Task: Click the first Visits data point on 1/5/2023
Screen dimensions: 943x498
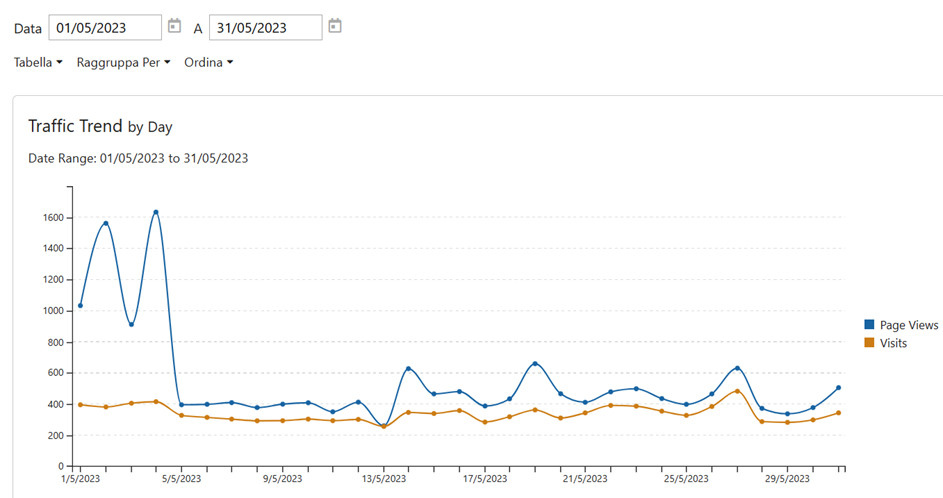Action: pyautogui.click(x=80, y=404)
